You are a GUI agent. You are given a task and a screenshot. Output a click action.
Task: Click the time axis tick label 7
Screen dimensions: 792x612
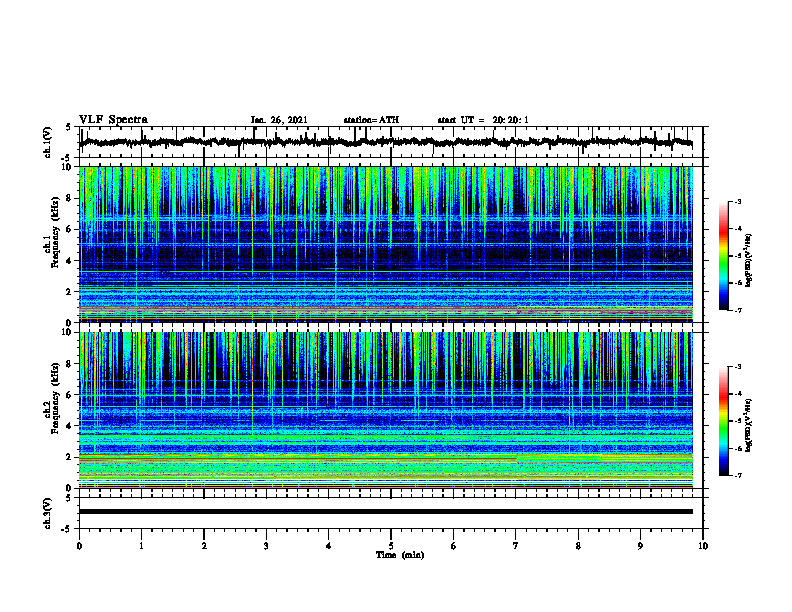(x=516, y=546)
